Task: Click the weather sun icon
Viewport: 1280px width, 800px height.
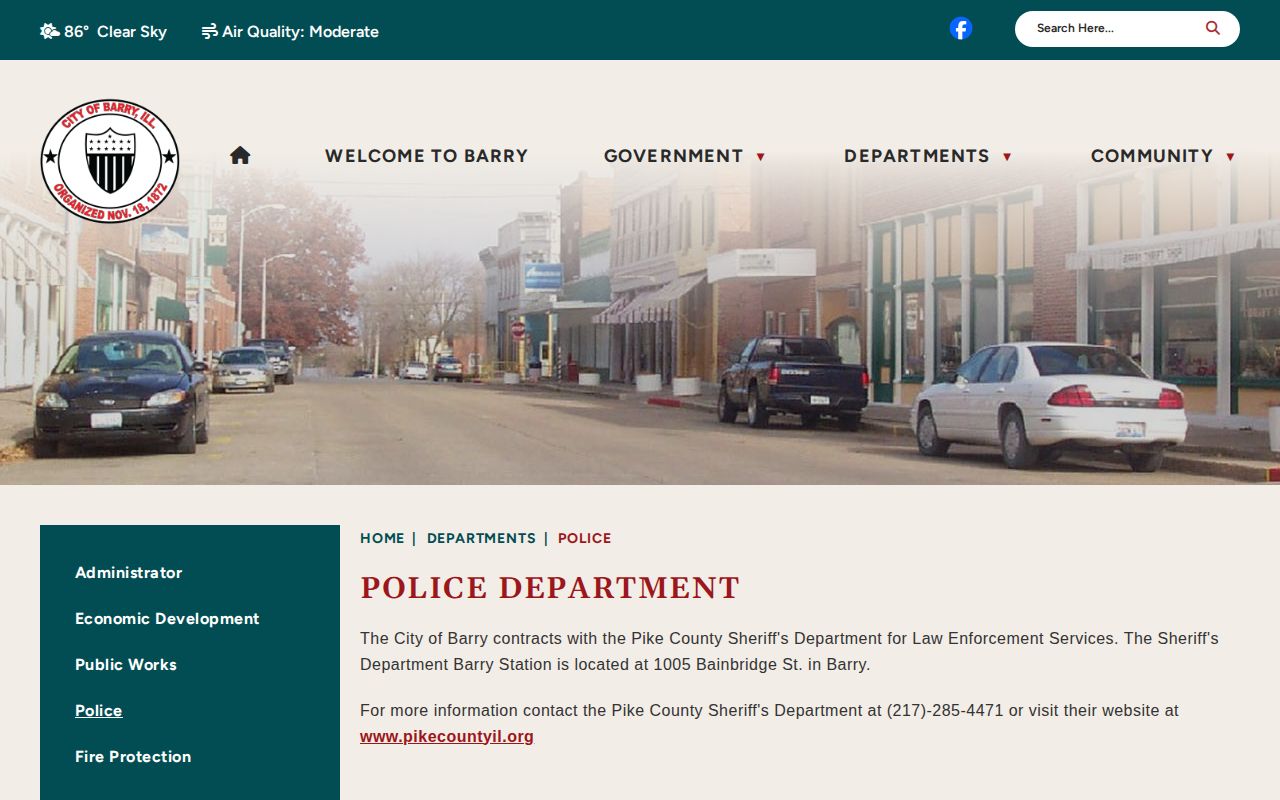Action: tap(49, 31)
